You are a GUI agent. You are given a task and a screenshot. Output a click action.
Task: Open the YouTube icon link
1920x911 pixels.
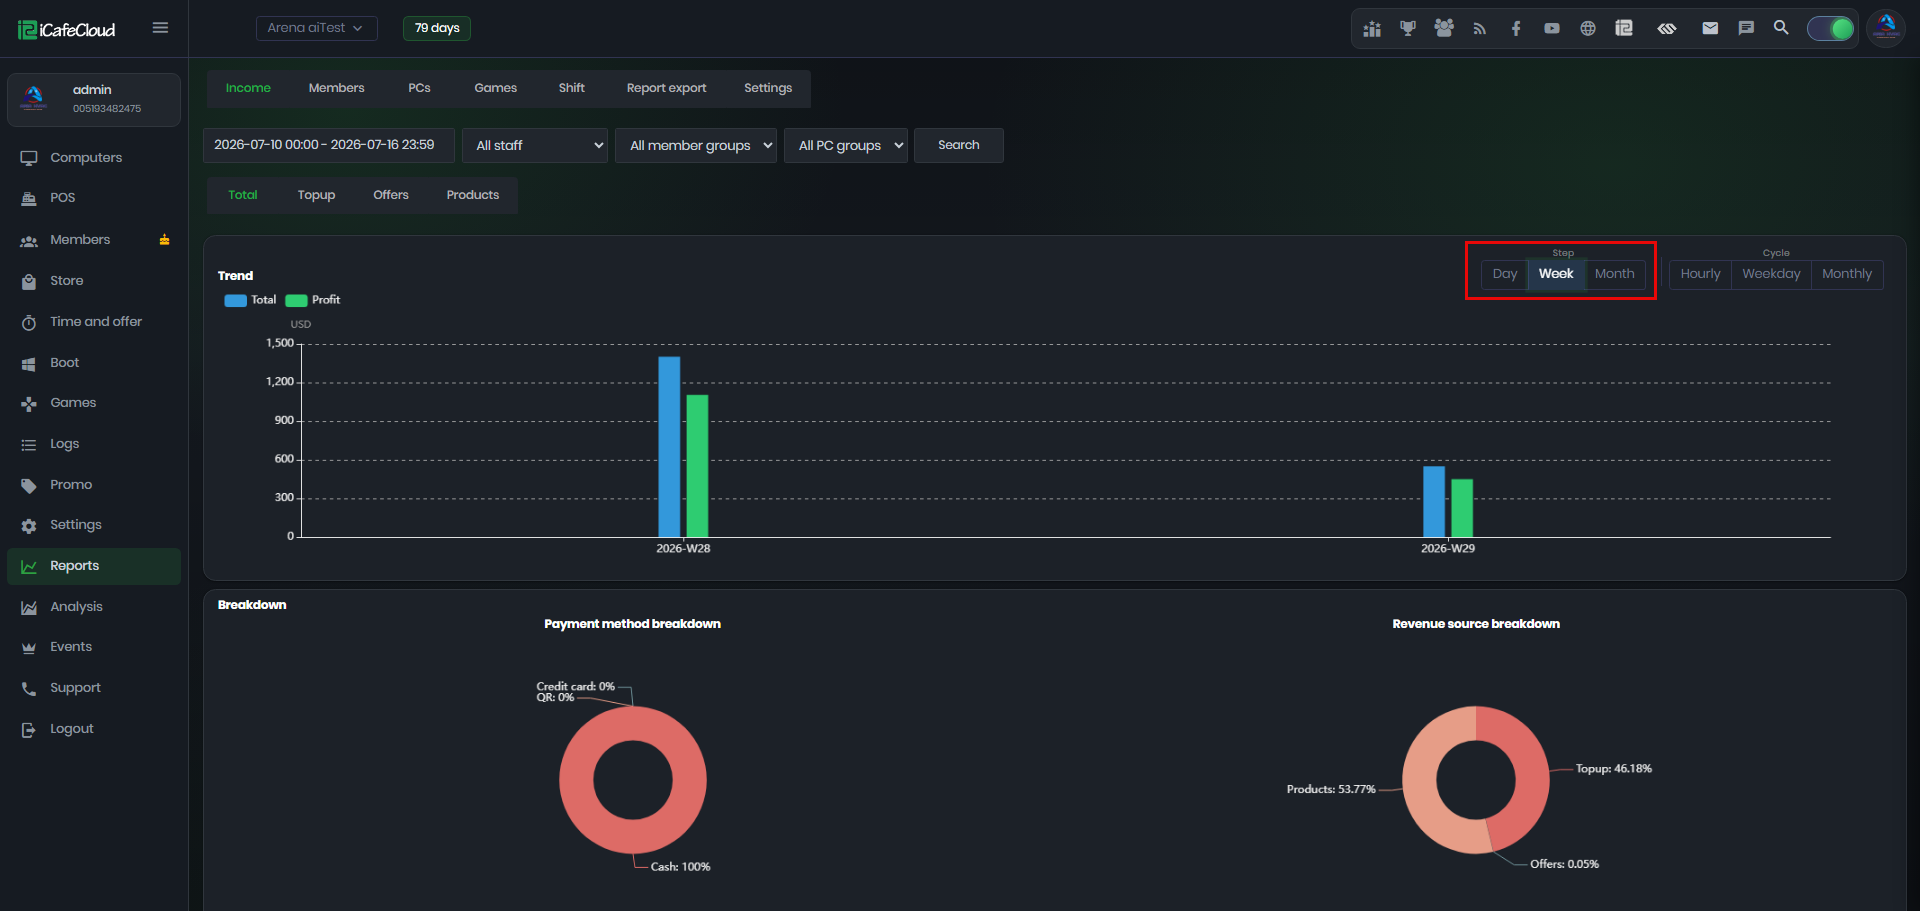click(x=1552, y=28)
